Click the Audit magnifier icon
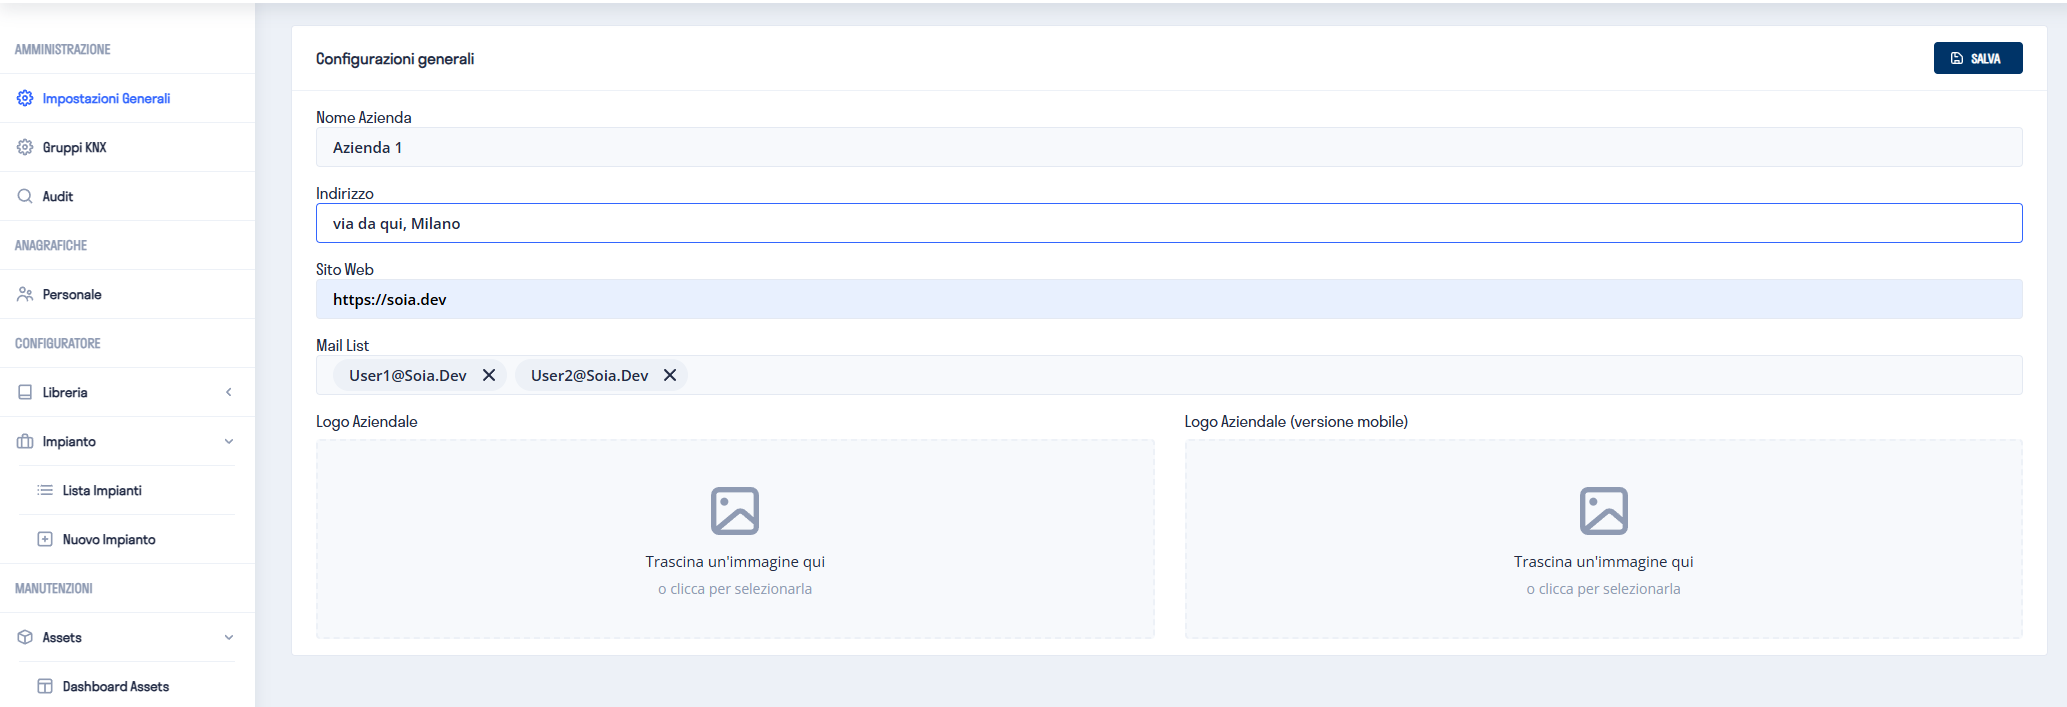The image size is (2067, 707). coord(25,196)
